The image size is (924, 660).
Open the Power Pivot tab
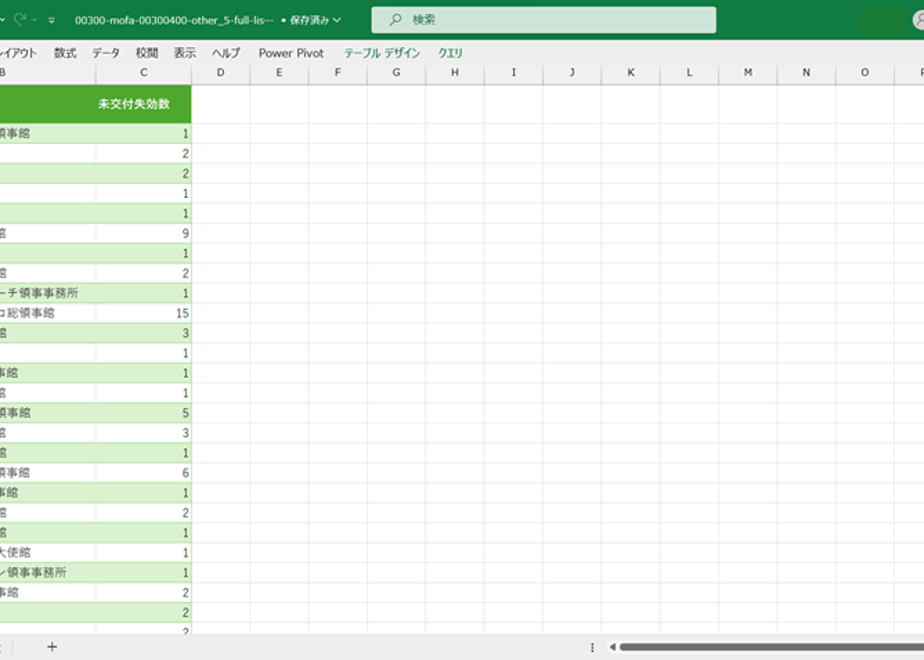(x=291, y=53)
